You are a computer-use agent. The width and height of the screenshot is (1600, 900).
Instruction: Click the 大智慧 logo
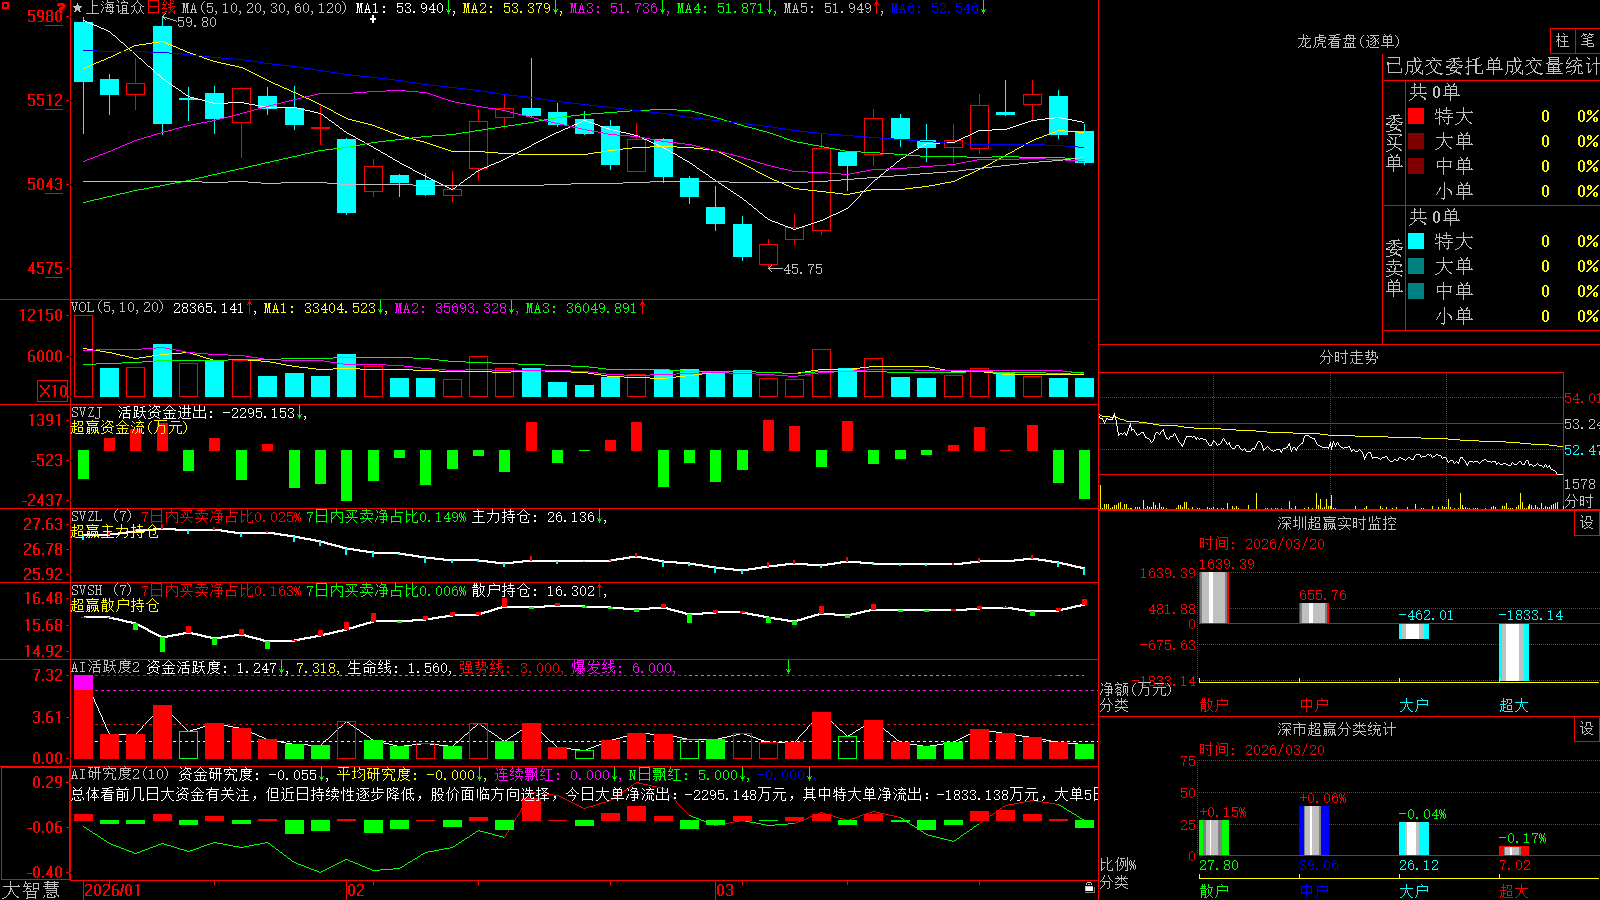tap(31, 890)
